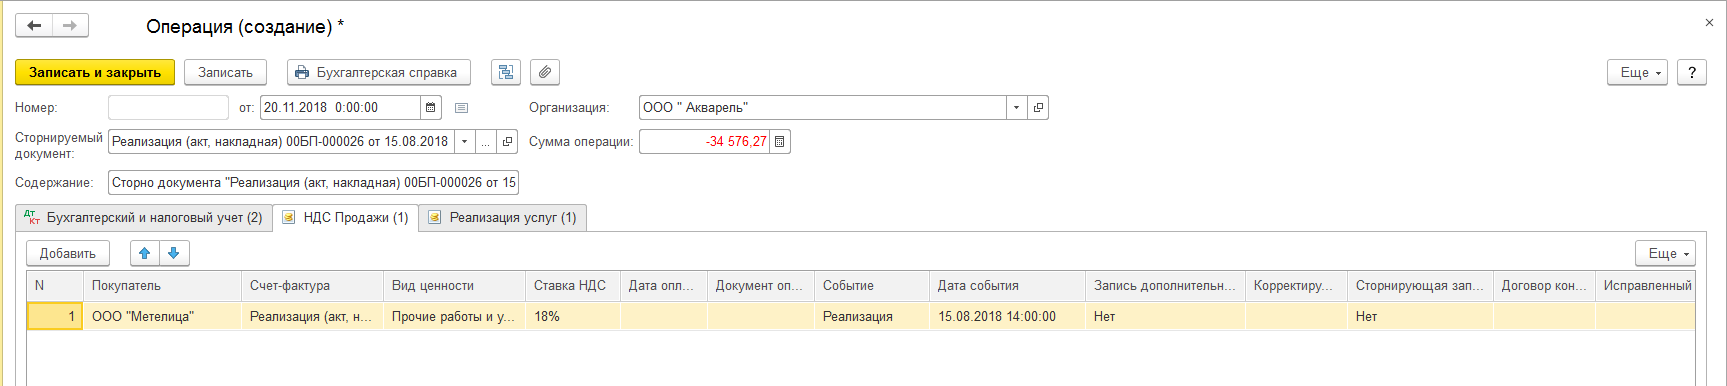Click the back navigation arrow
This screenshot has height=386, width=1727.
click(x=34, y=25)
